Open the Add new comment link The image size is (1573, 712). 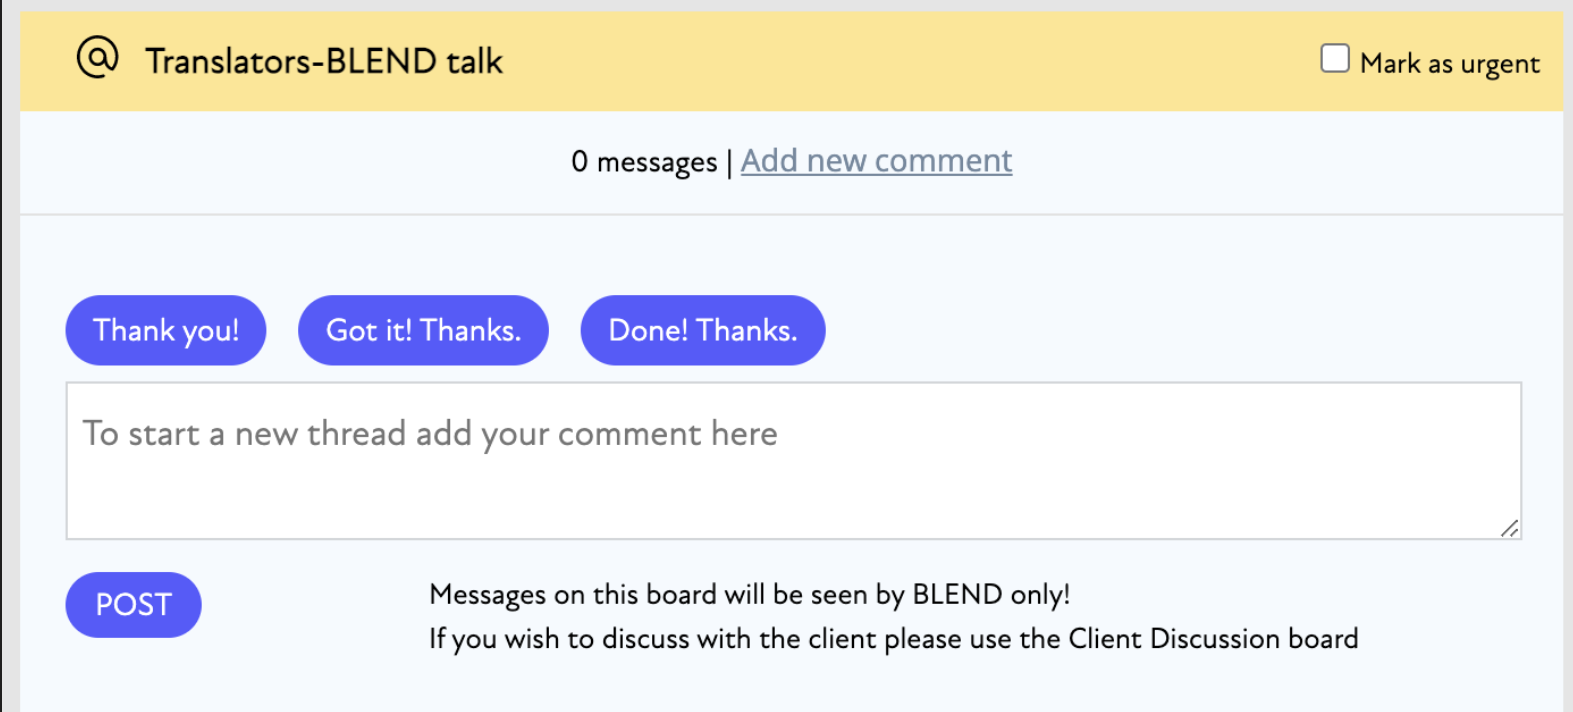(876, 160)
